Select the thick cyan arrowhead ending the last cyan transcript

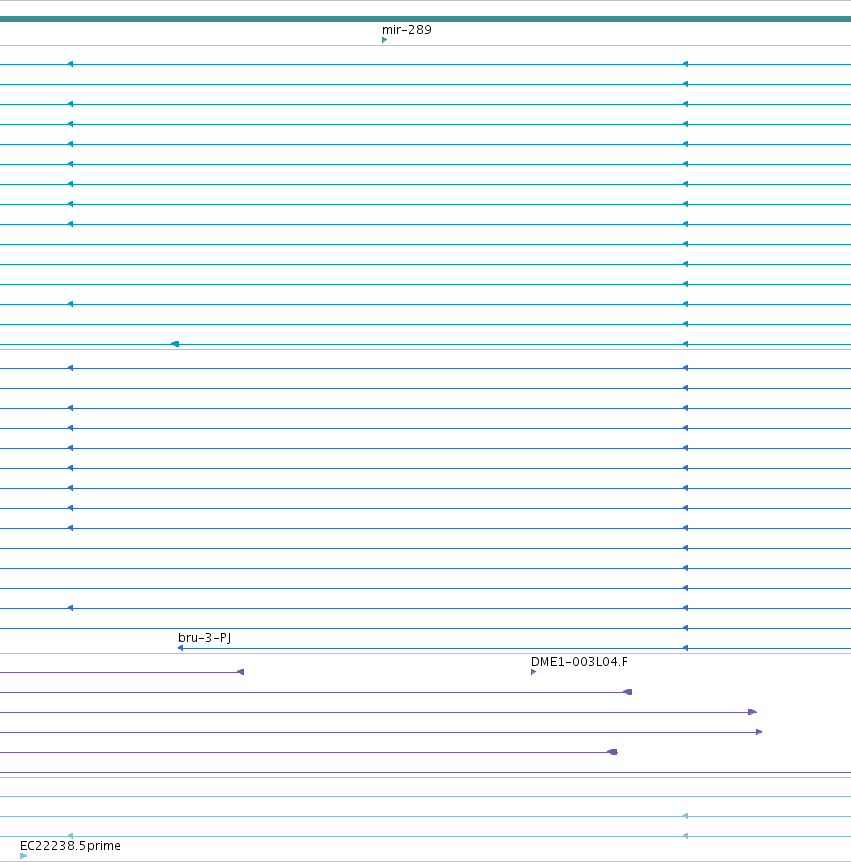[175, 344]
